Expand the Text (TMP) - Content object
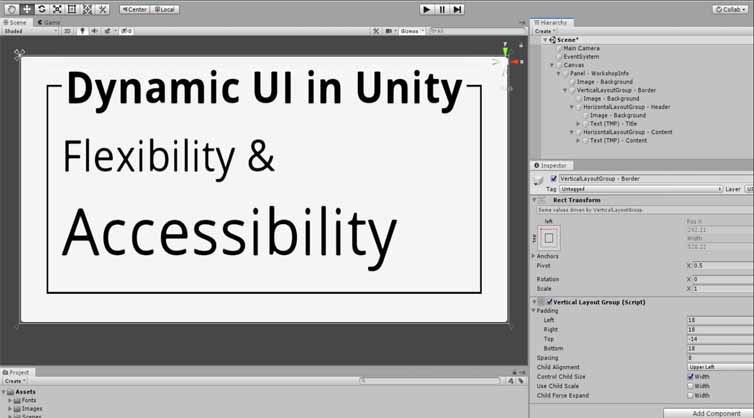 click(578, 140)
